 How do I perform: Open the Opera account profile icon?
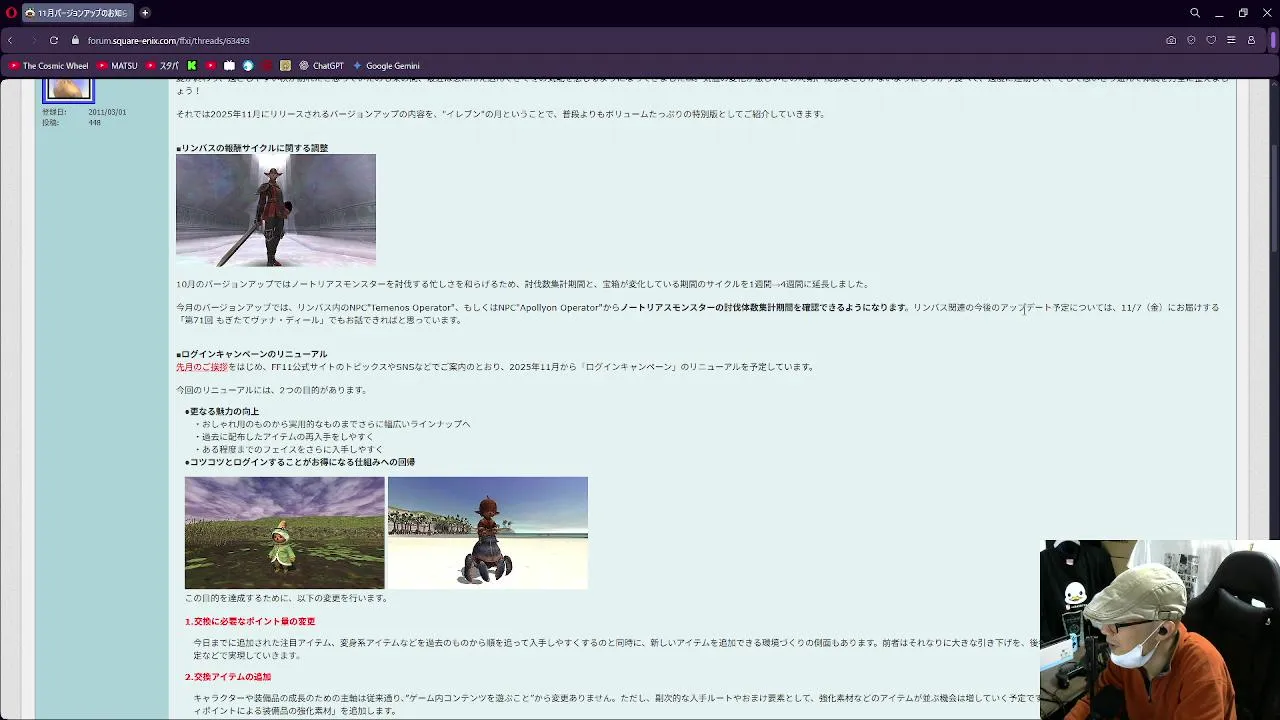pyautogui.click(x=1251, y=41)
